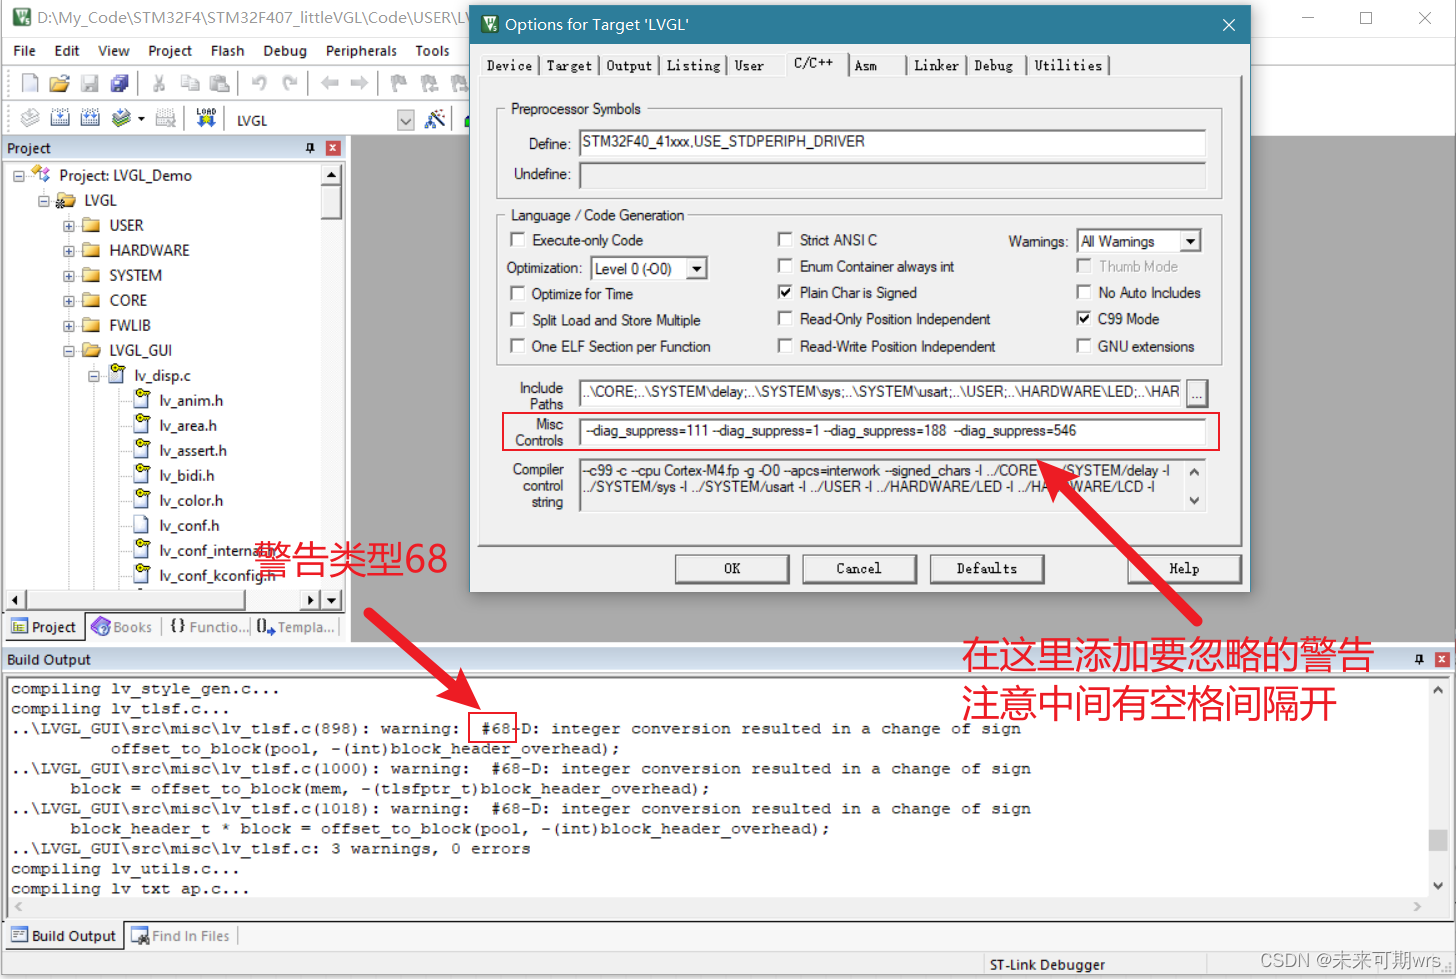Open the LVGL target selection dropdown

[x=405, y=120]
